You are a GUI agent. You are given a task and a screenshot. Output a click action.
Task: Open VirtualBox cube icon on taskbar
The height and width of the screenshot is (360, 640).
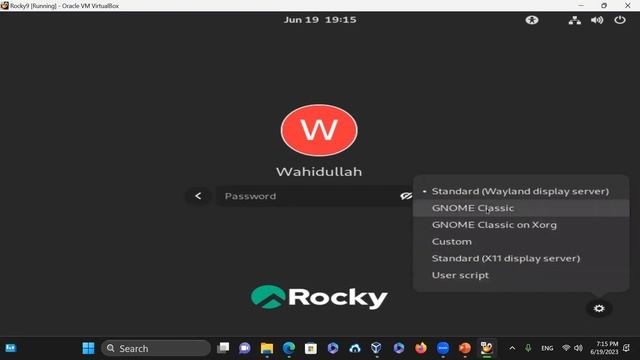(376, 348)
